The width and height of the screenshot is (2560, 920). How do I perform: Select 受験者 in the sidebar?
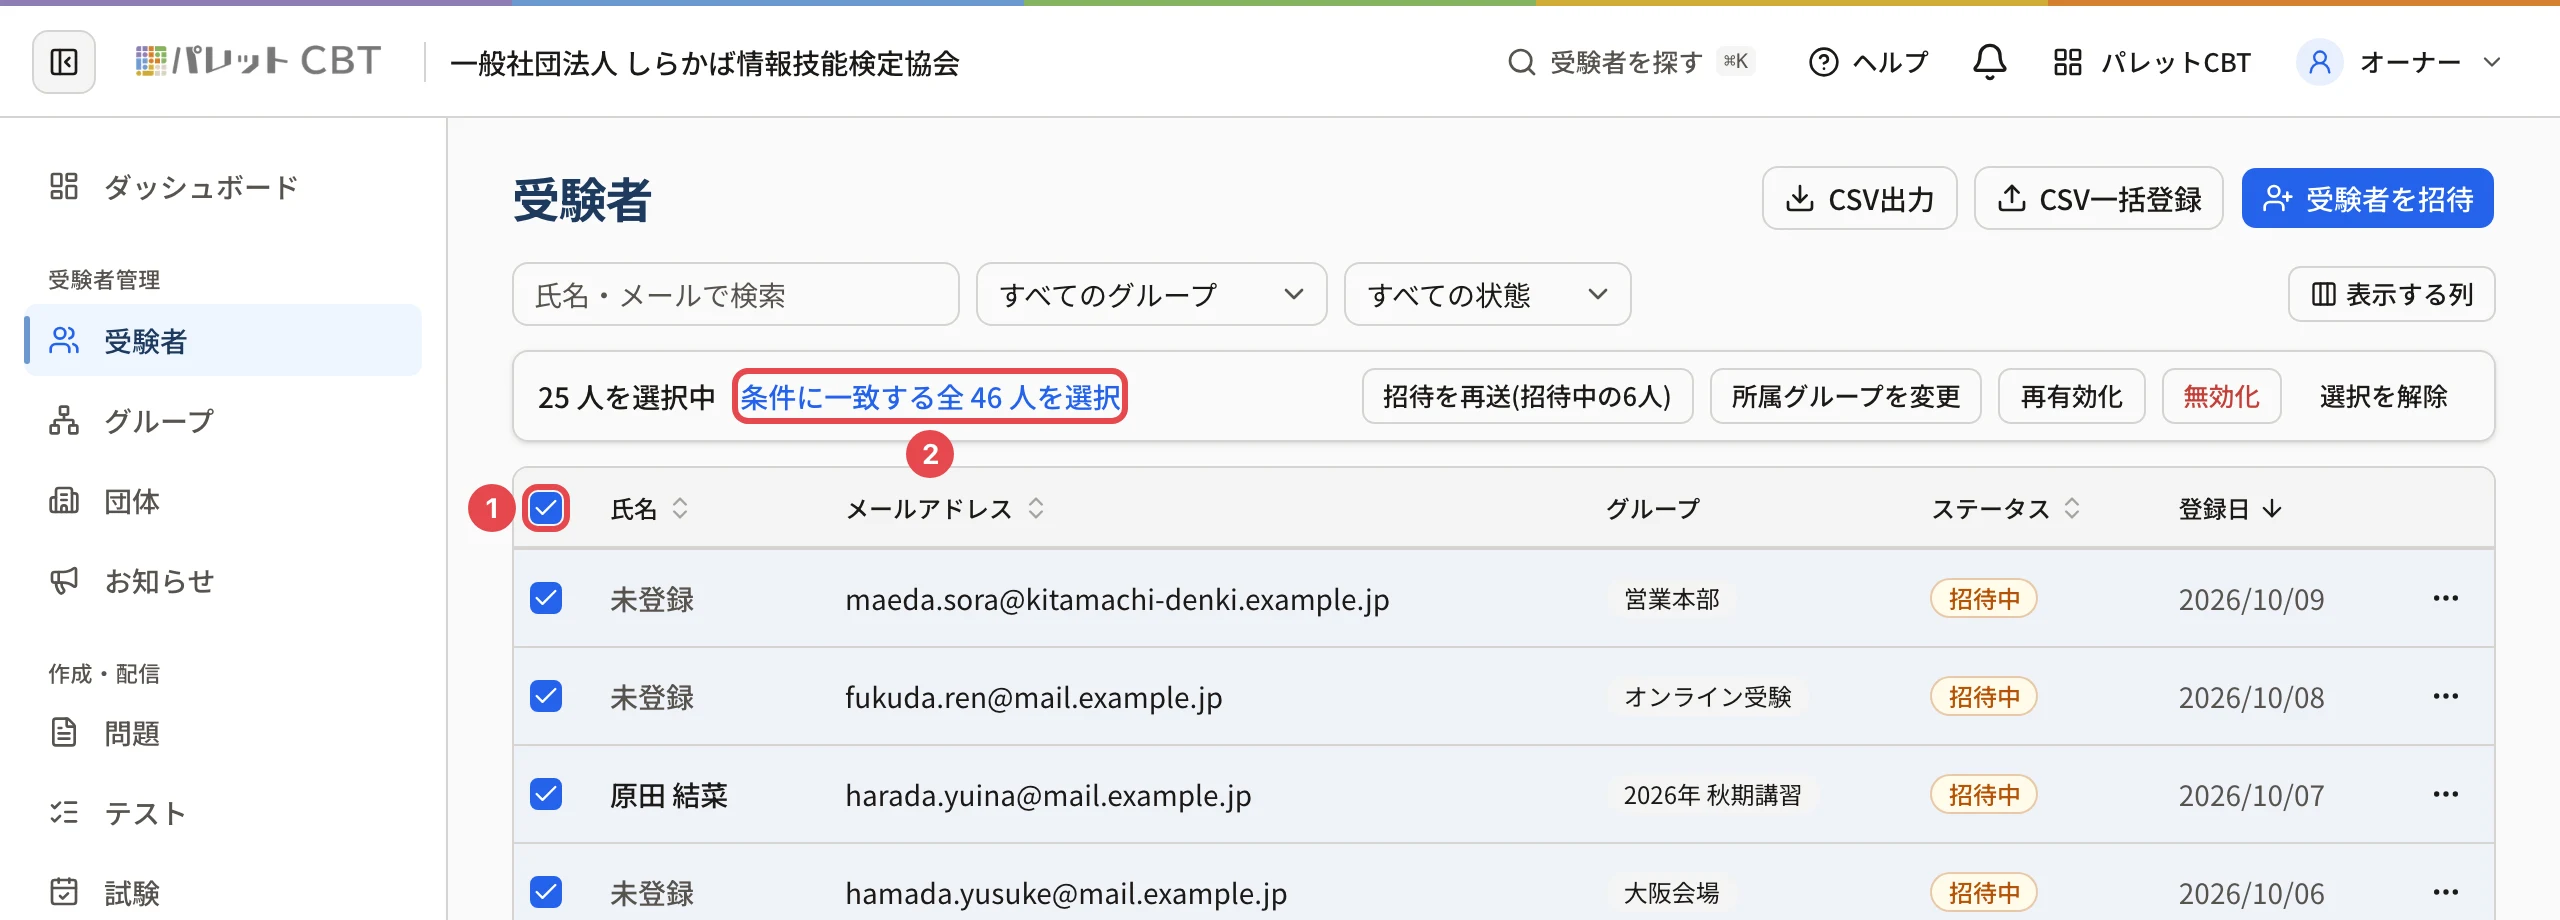(223, 341)
